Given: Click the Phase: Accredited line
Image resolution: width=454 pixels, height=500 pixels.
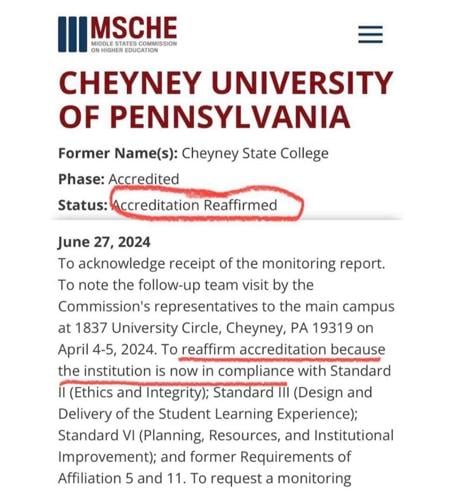Looking at the screenshot, I should point(119,179).
